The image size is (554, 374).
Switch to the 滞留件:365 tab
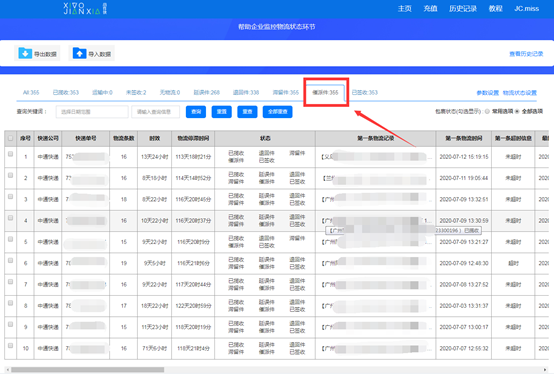286,93
